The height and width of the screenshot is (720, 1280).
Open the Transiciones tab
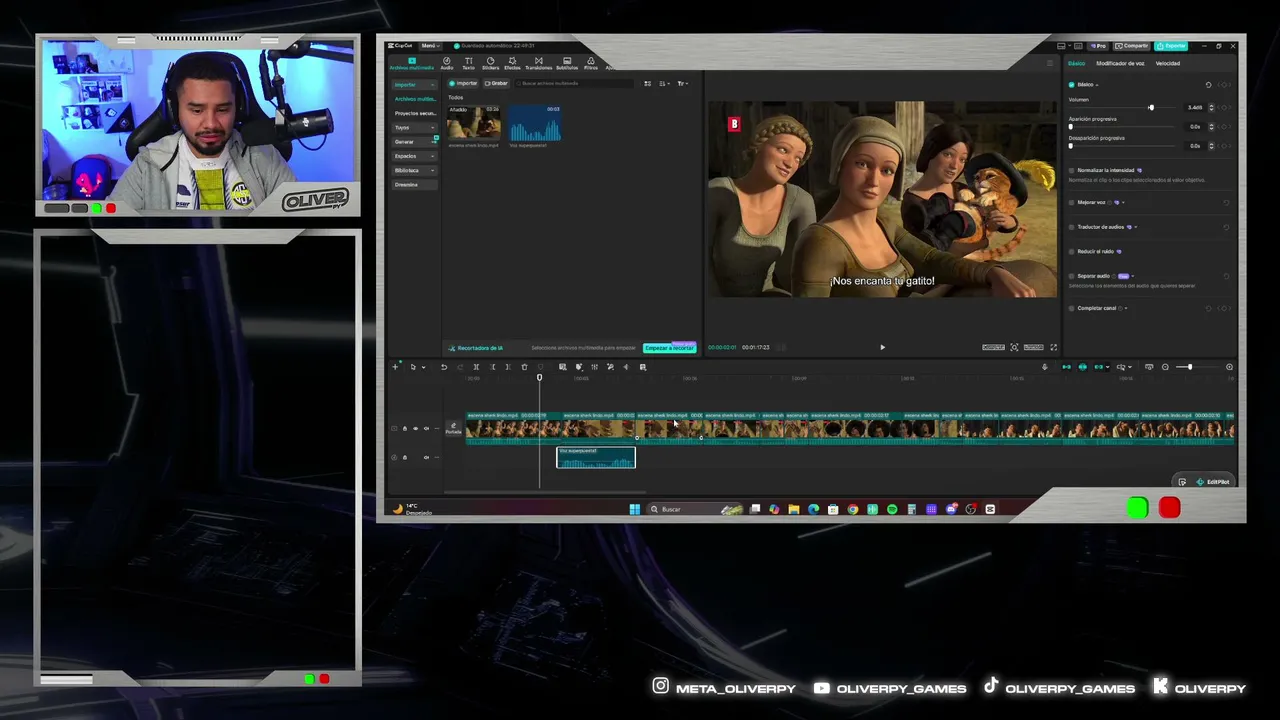[x=538, y=63]
